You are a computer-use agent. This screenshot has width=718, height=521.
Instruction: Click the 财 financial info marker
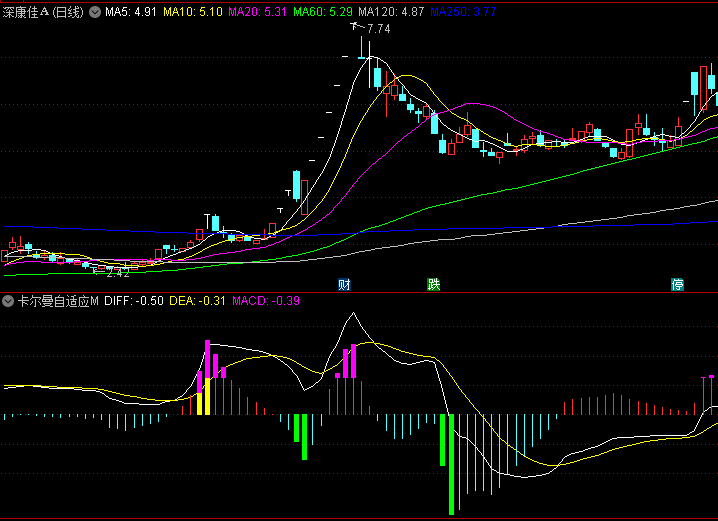344,285
